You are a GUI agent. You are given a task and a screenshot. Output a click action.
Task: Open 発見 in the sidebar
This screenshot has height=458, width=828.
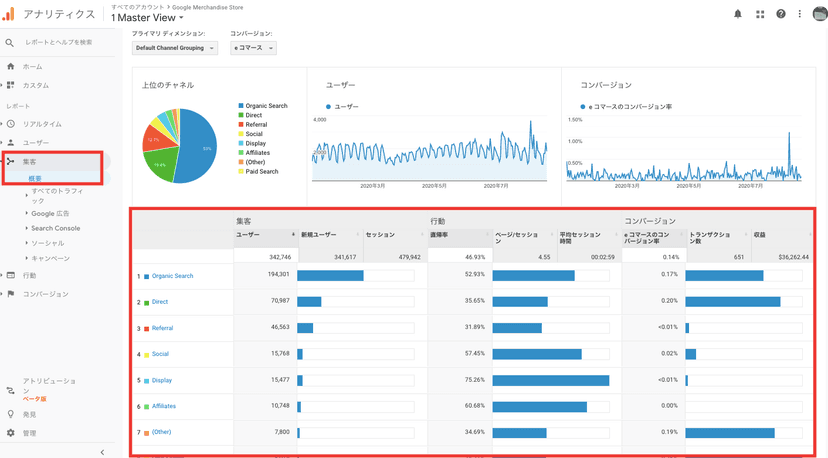coord(29,415)
